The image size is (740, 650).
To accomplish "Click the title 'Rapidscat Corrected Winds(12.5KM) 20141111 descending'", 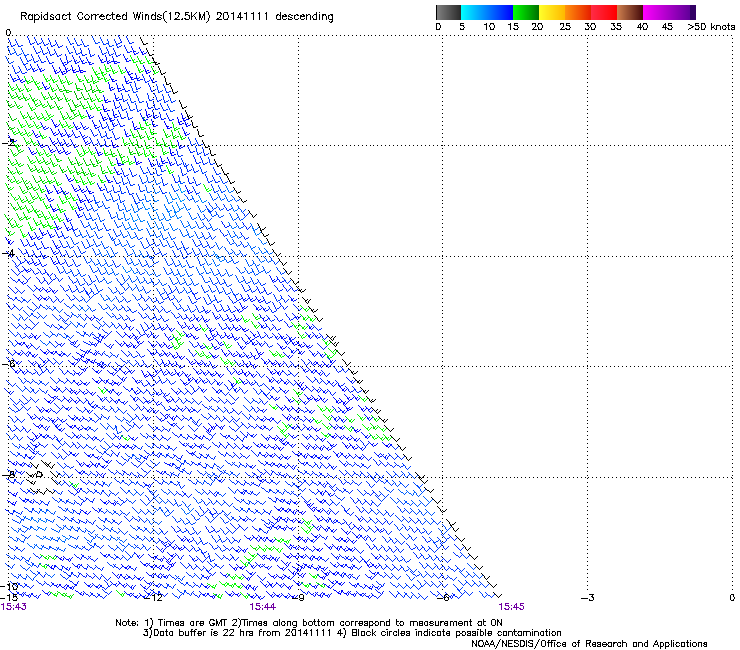I will coord(177,17).
